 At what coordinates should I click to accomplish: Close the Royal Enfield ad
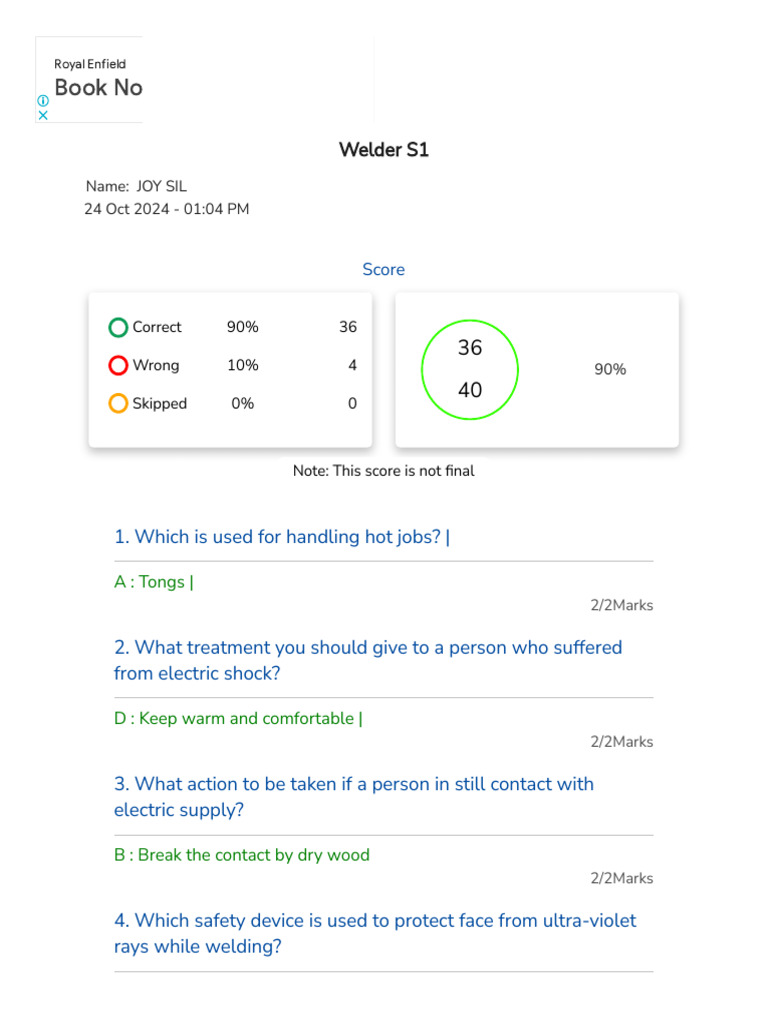pyautogui.click(x=43, y=115)
